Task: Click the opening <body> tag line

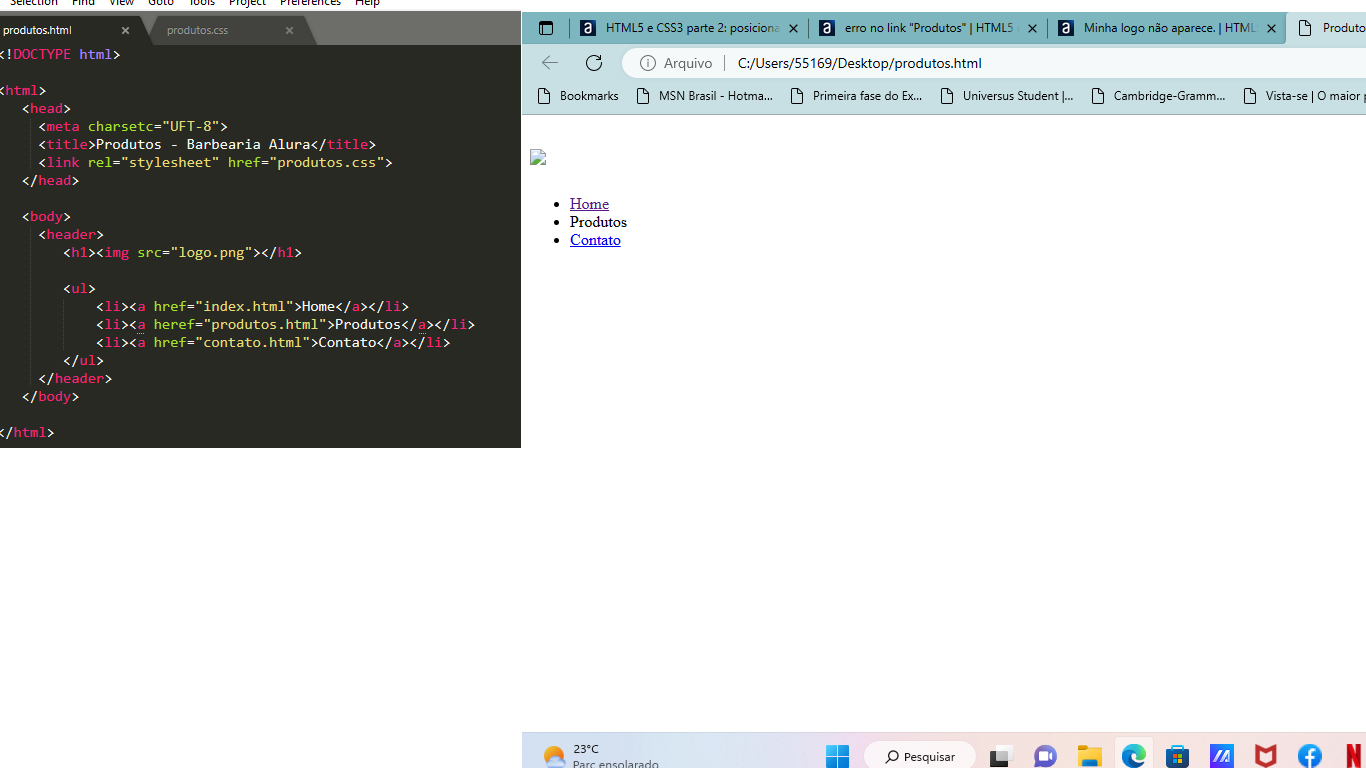Action: point(46,216)
